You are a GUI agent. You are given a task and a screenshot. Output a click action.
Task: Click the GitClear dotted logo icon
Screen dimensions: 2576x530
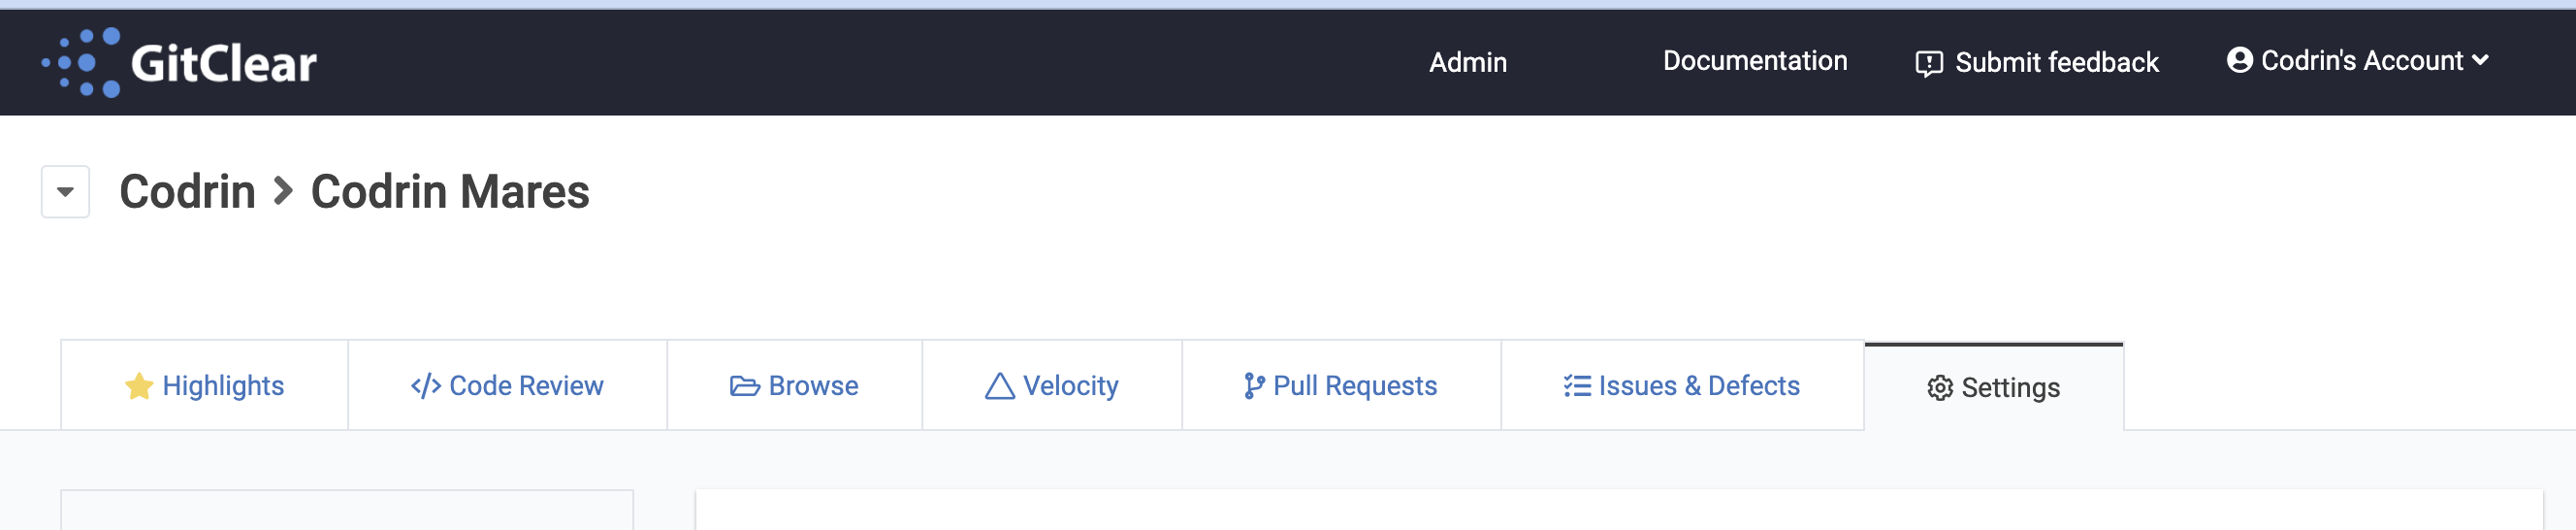[81, 62]
